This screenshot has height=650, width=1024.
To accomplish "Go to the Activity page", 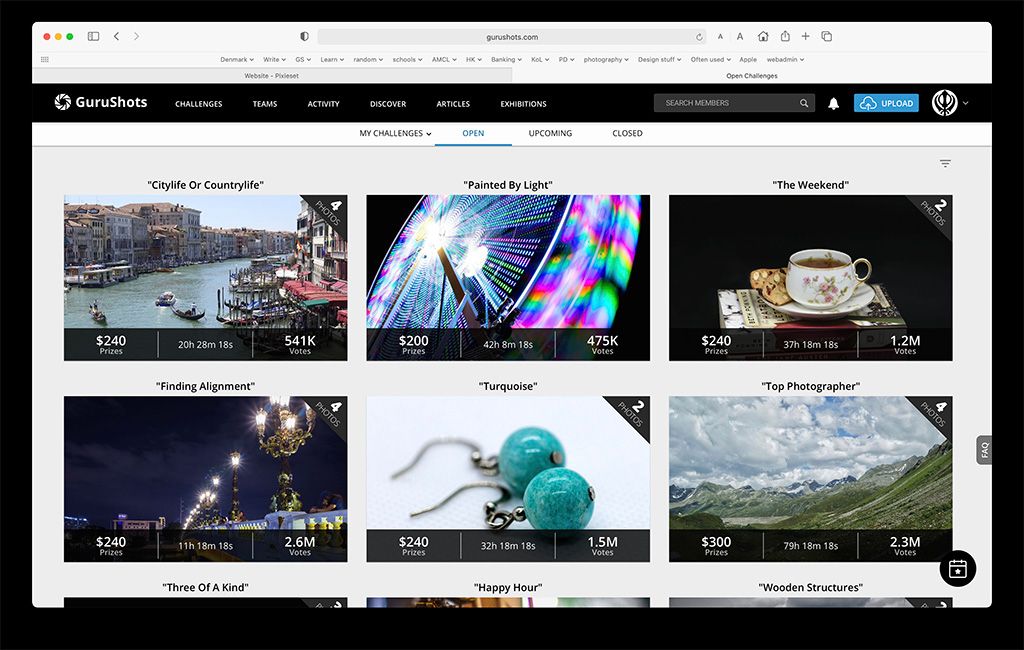I will [323, 104].
